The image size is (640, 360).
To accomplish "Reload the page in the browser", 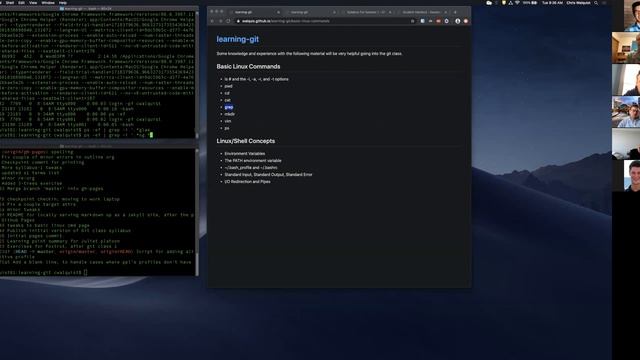I will [x=228, y=21].
